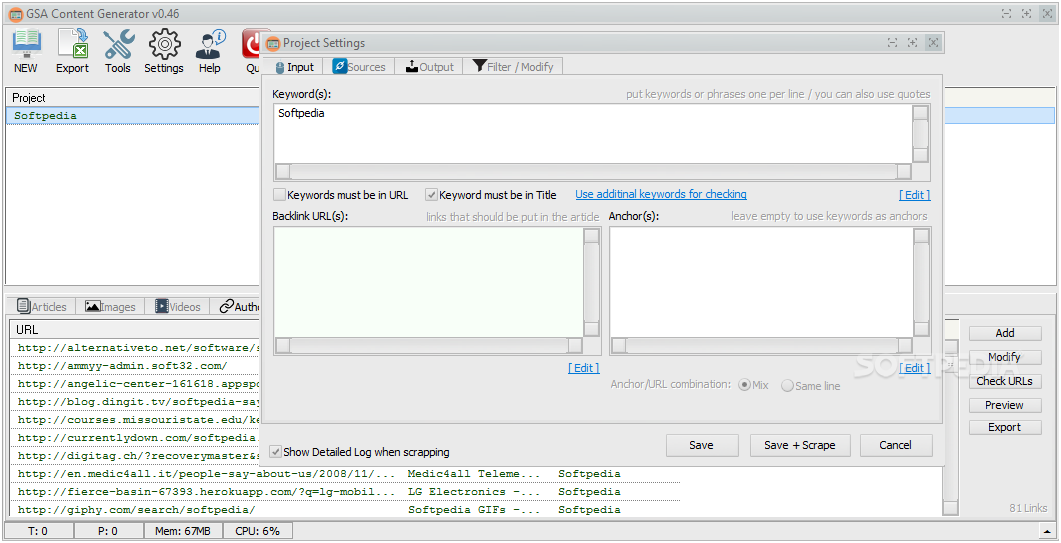This screenshot has width=1061, height=543.
Task: Click the URL list vertical scrollbar arrow
Action: pos(951,507)
